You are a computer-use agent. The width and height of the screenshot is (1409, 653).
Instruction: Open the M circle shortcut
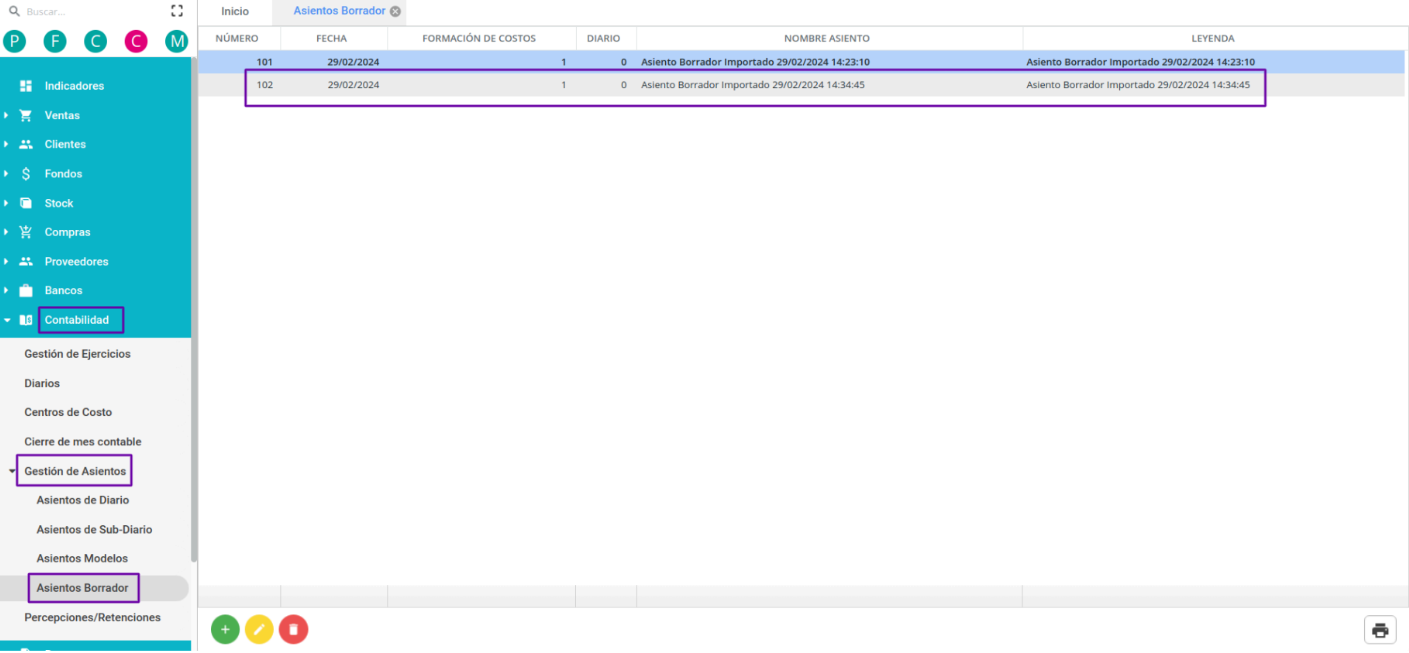[x=176, y=41]
